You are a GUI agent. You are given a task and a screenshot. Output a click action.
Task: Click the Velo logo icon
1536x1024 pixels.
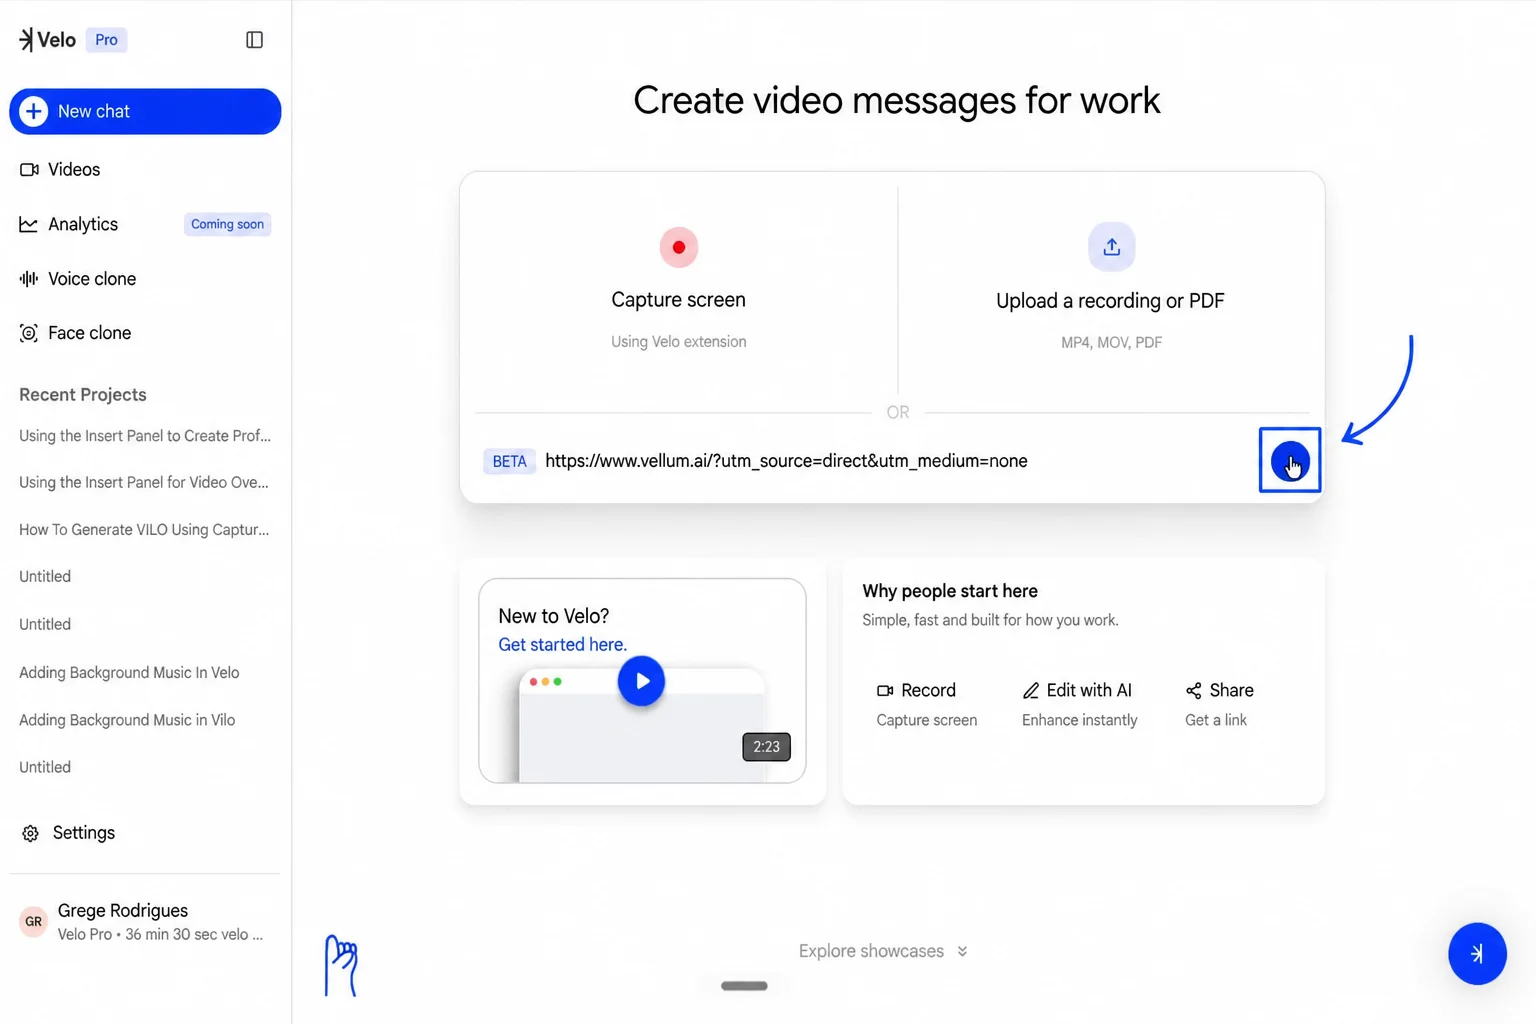pyautogui.click(x=26, y=40)
